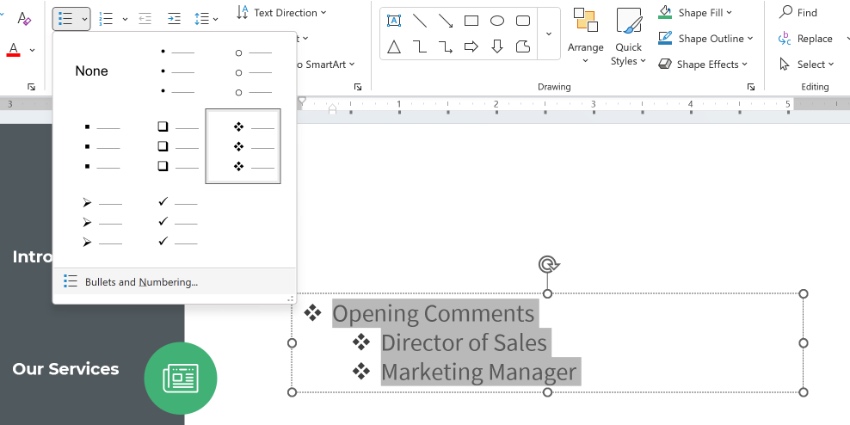Decrease the list indent level
Viewport: 850px width, 425px height.
[x=145, y=19]
